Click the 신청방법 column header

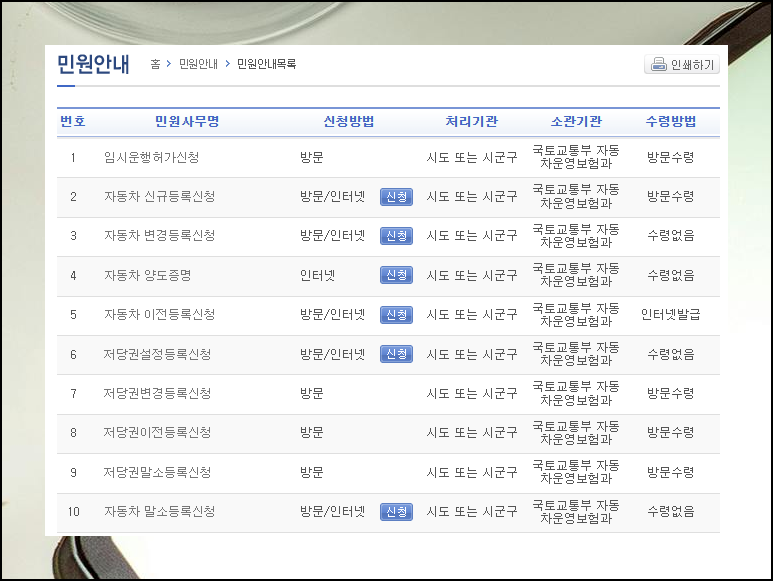click(349, 121)
